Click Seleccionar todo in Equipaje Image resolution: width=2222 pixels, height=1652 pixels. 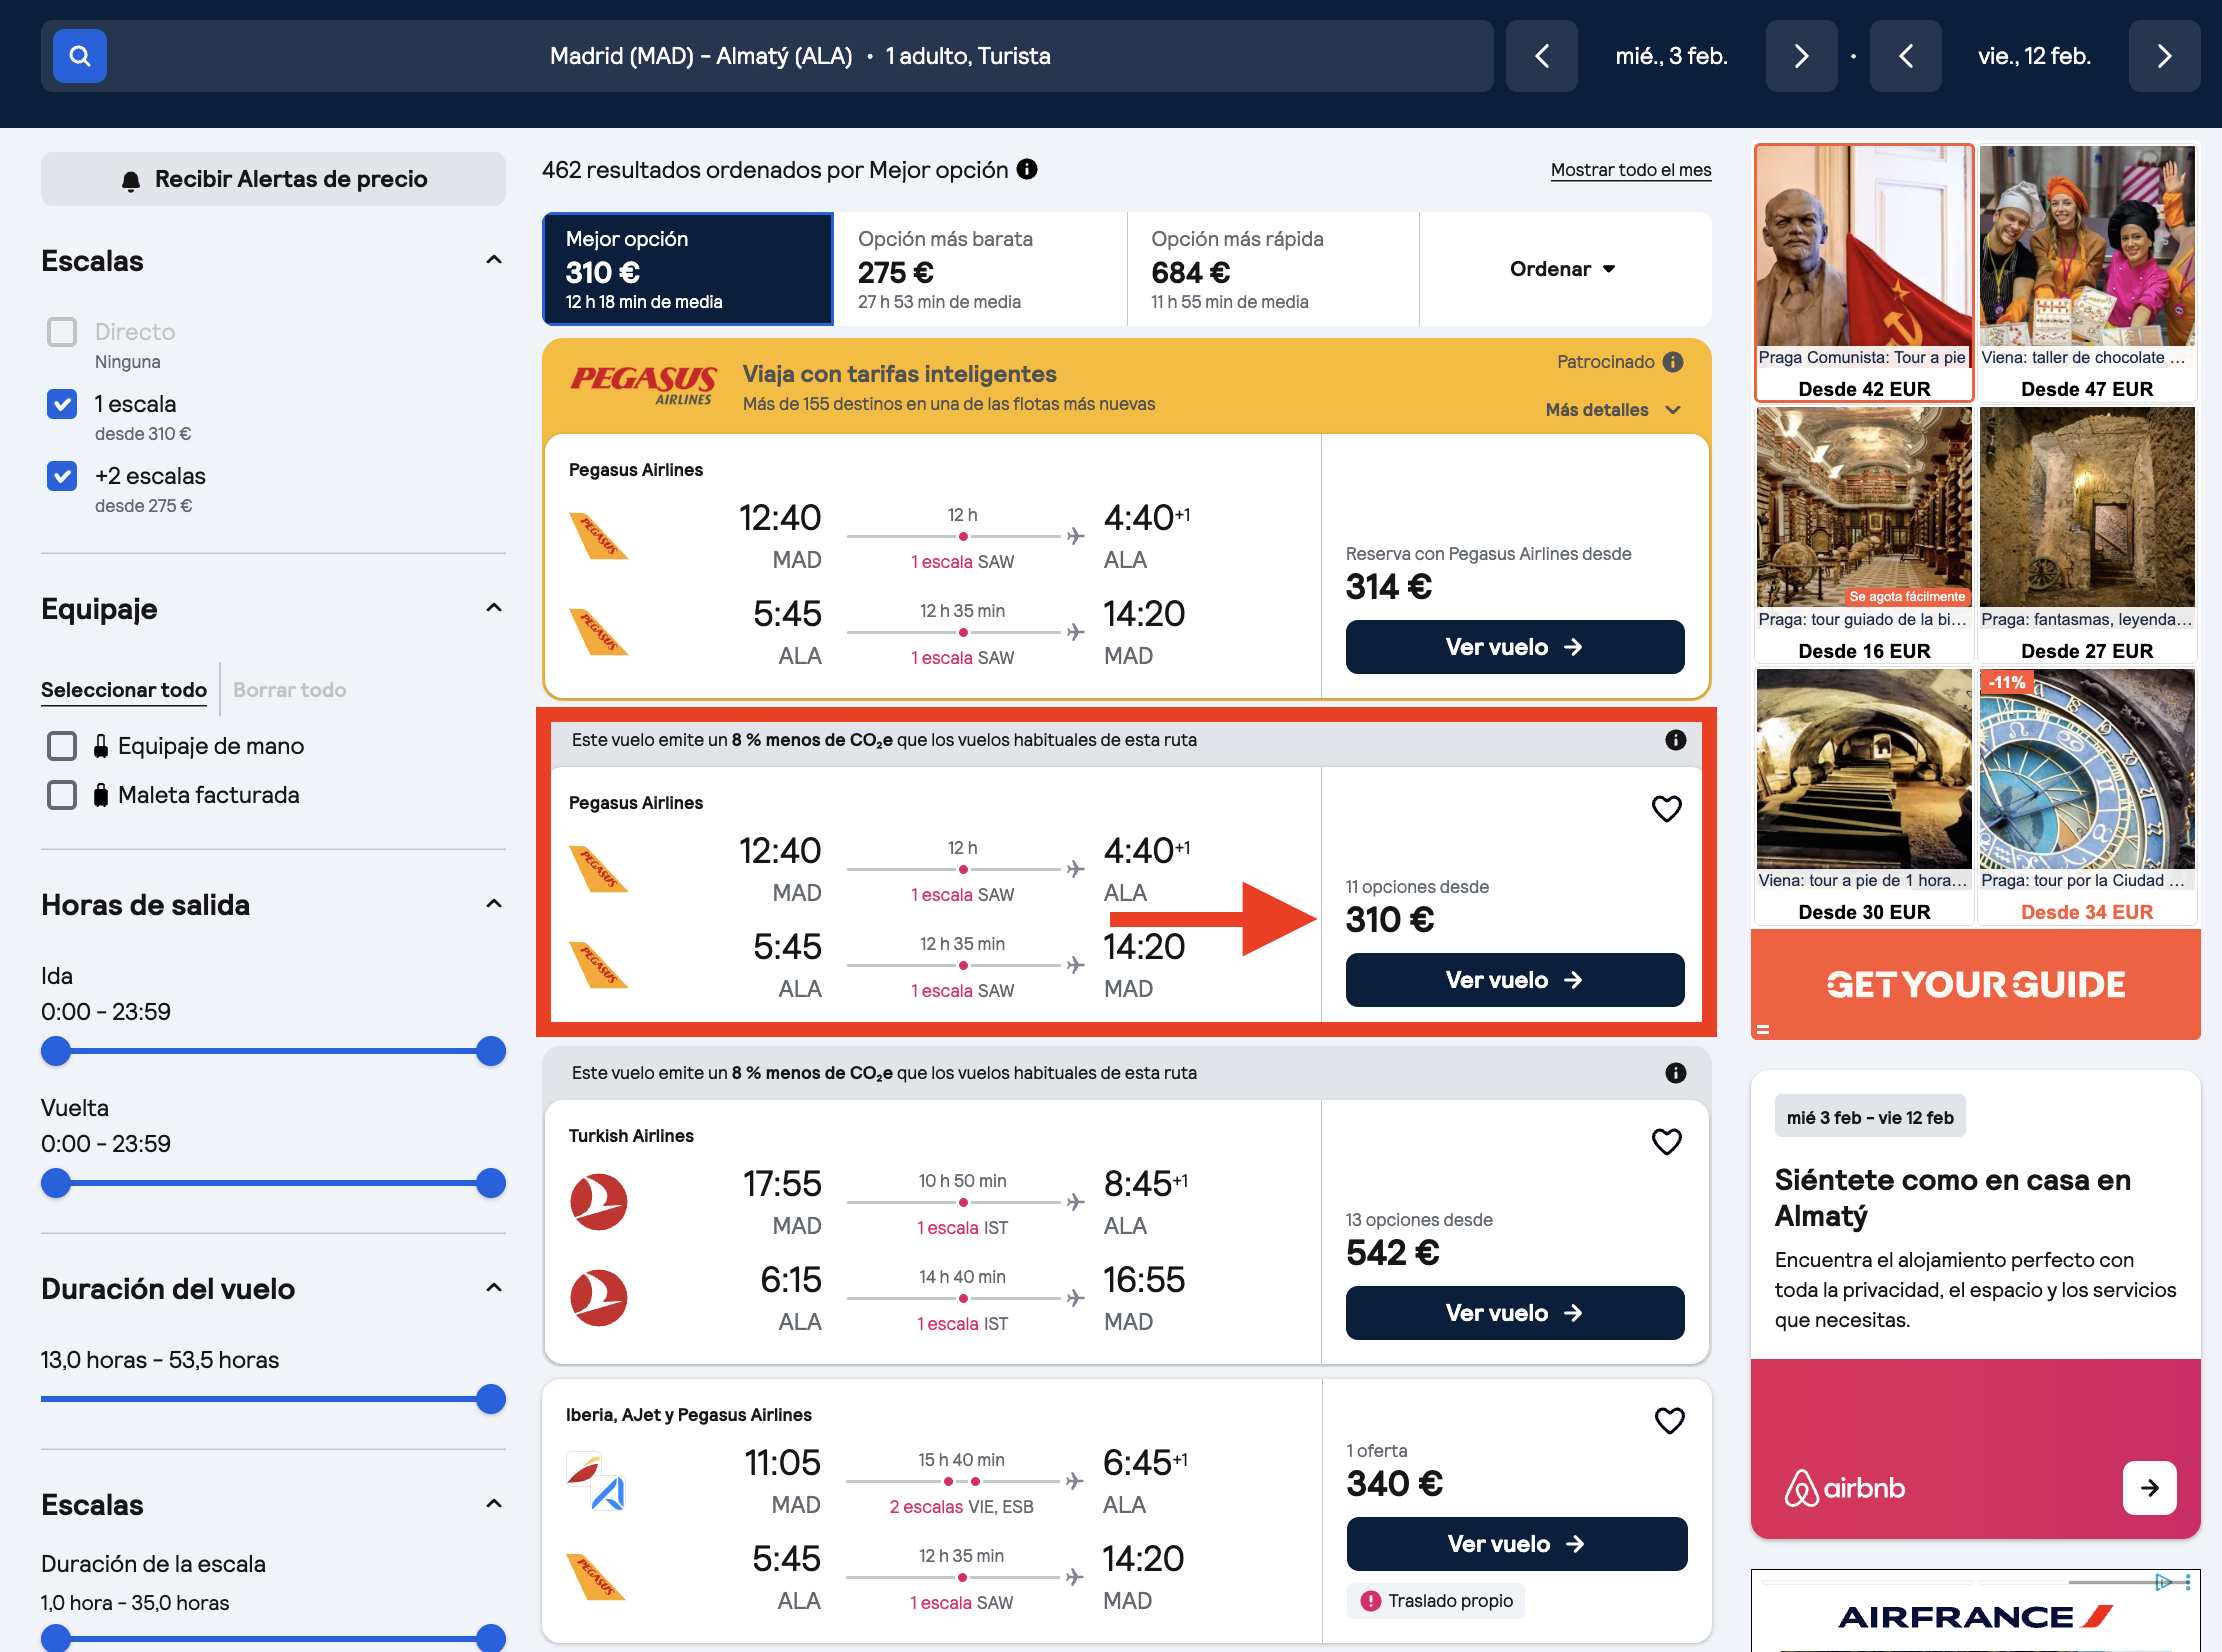coord(124,690)
